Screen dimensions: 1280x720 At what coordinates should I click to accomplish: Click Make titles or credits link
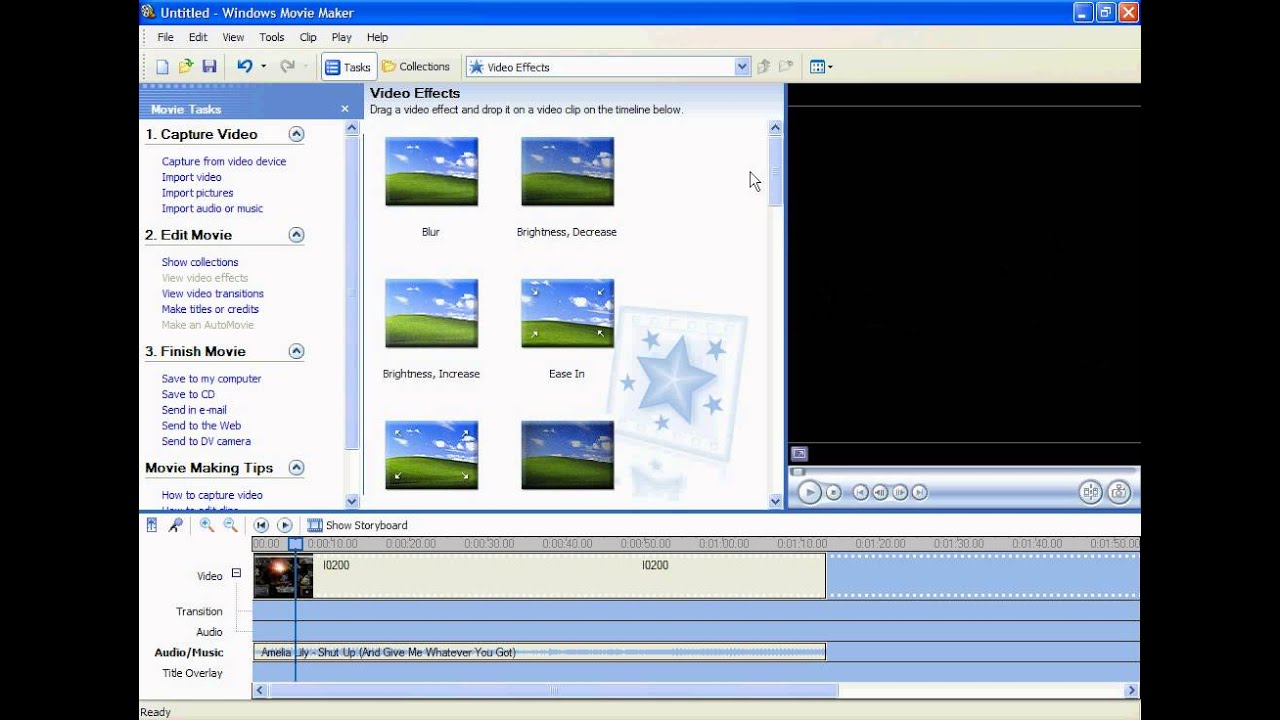tap(210, 309)
